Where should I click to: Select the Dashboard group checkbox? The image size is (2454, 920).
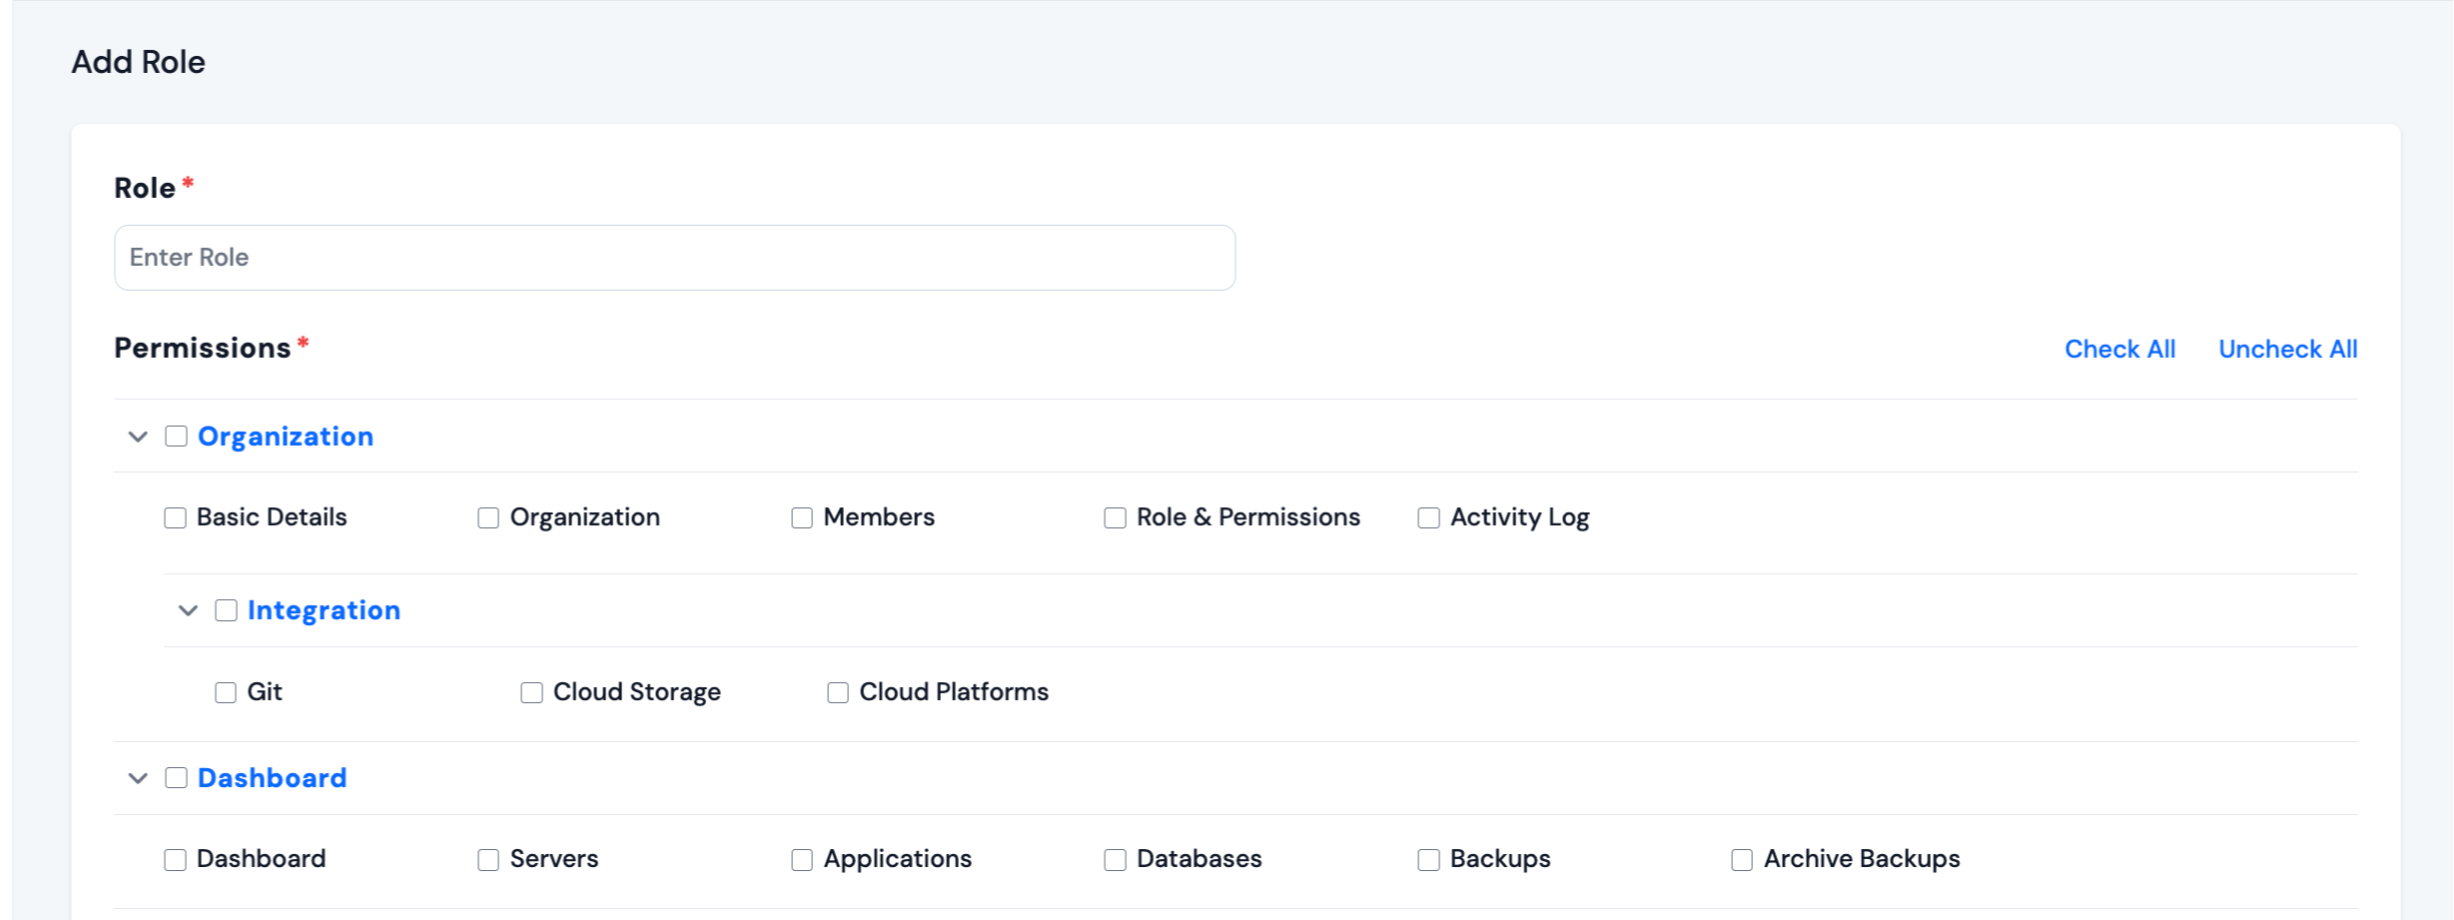click(x=176, y=778)
